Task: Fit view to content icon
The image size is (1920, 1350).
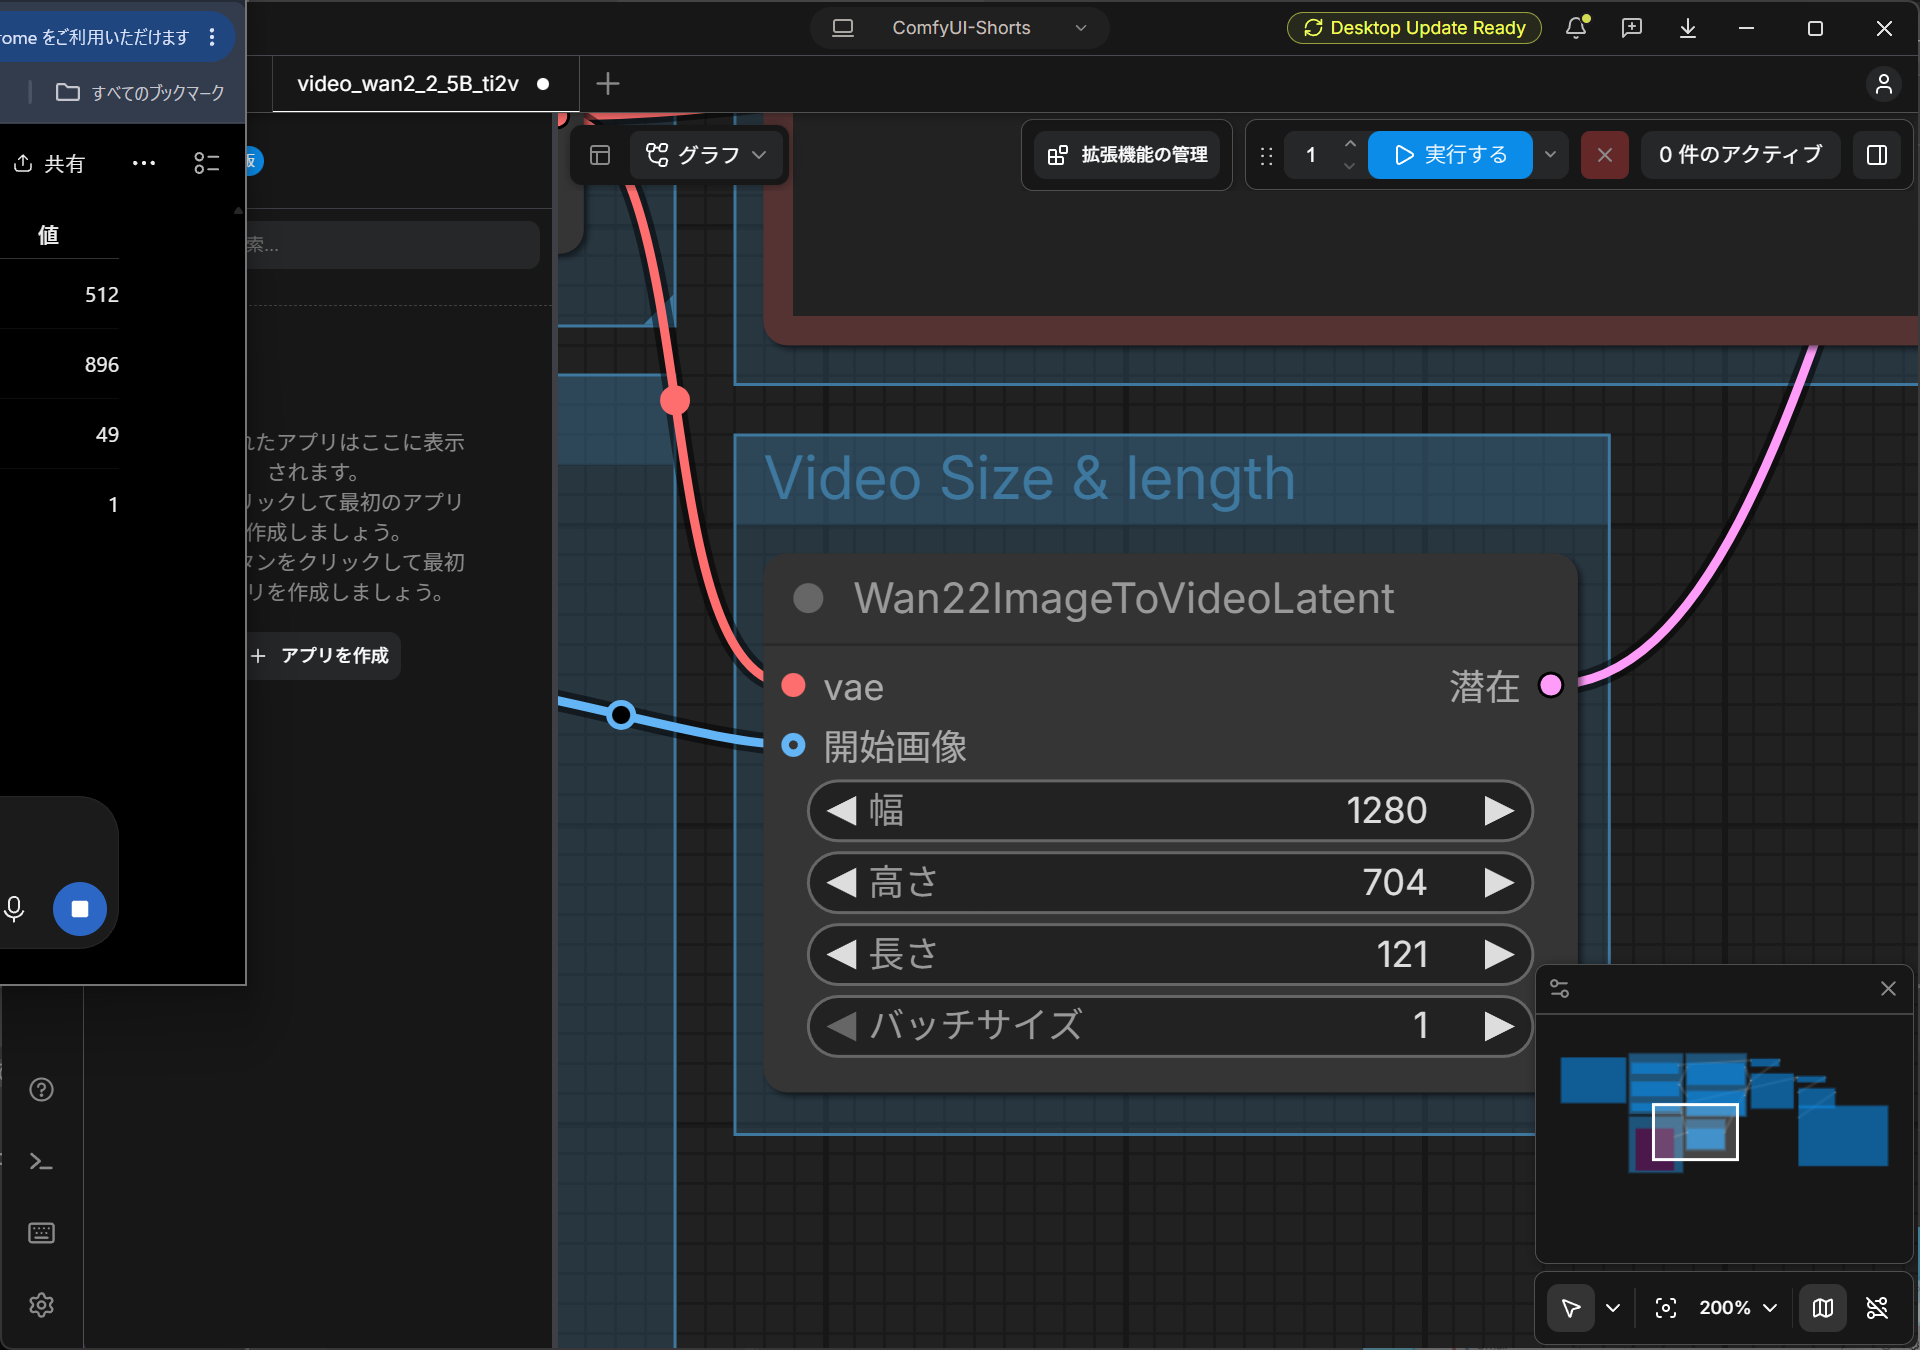Action: (1666, 1307)
